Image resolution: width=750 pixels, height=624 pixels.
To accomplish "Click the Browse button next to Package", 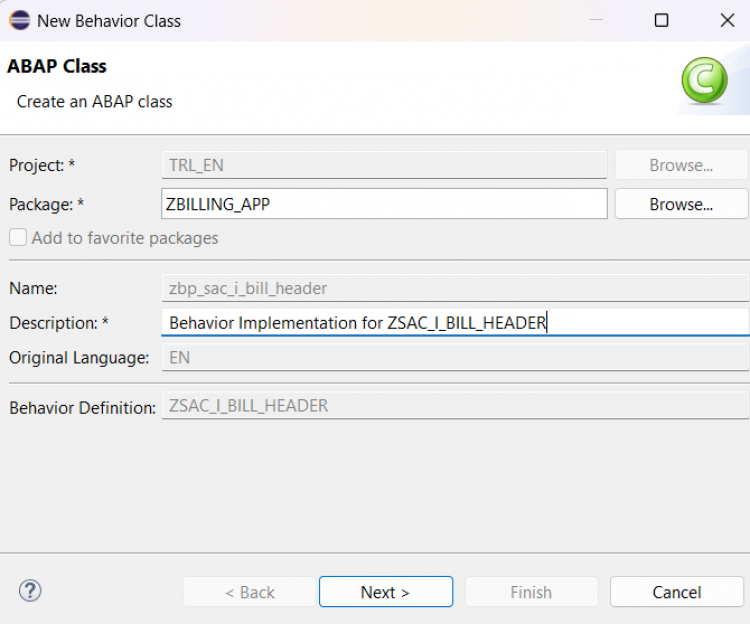I will (681, 204).
